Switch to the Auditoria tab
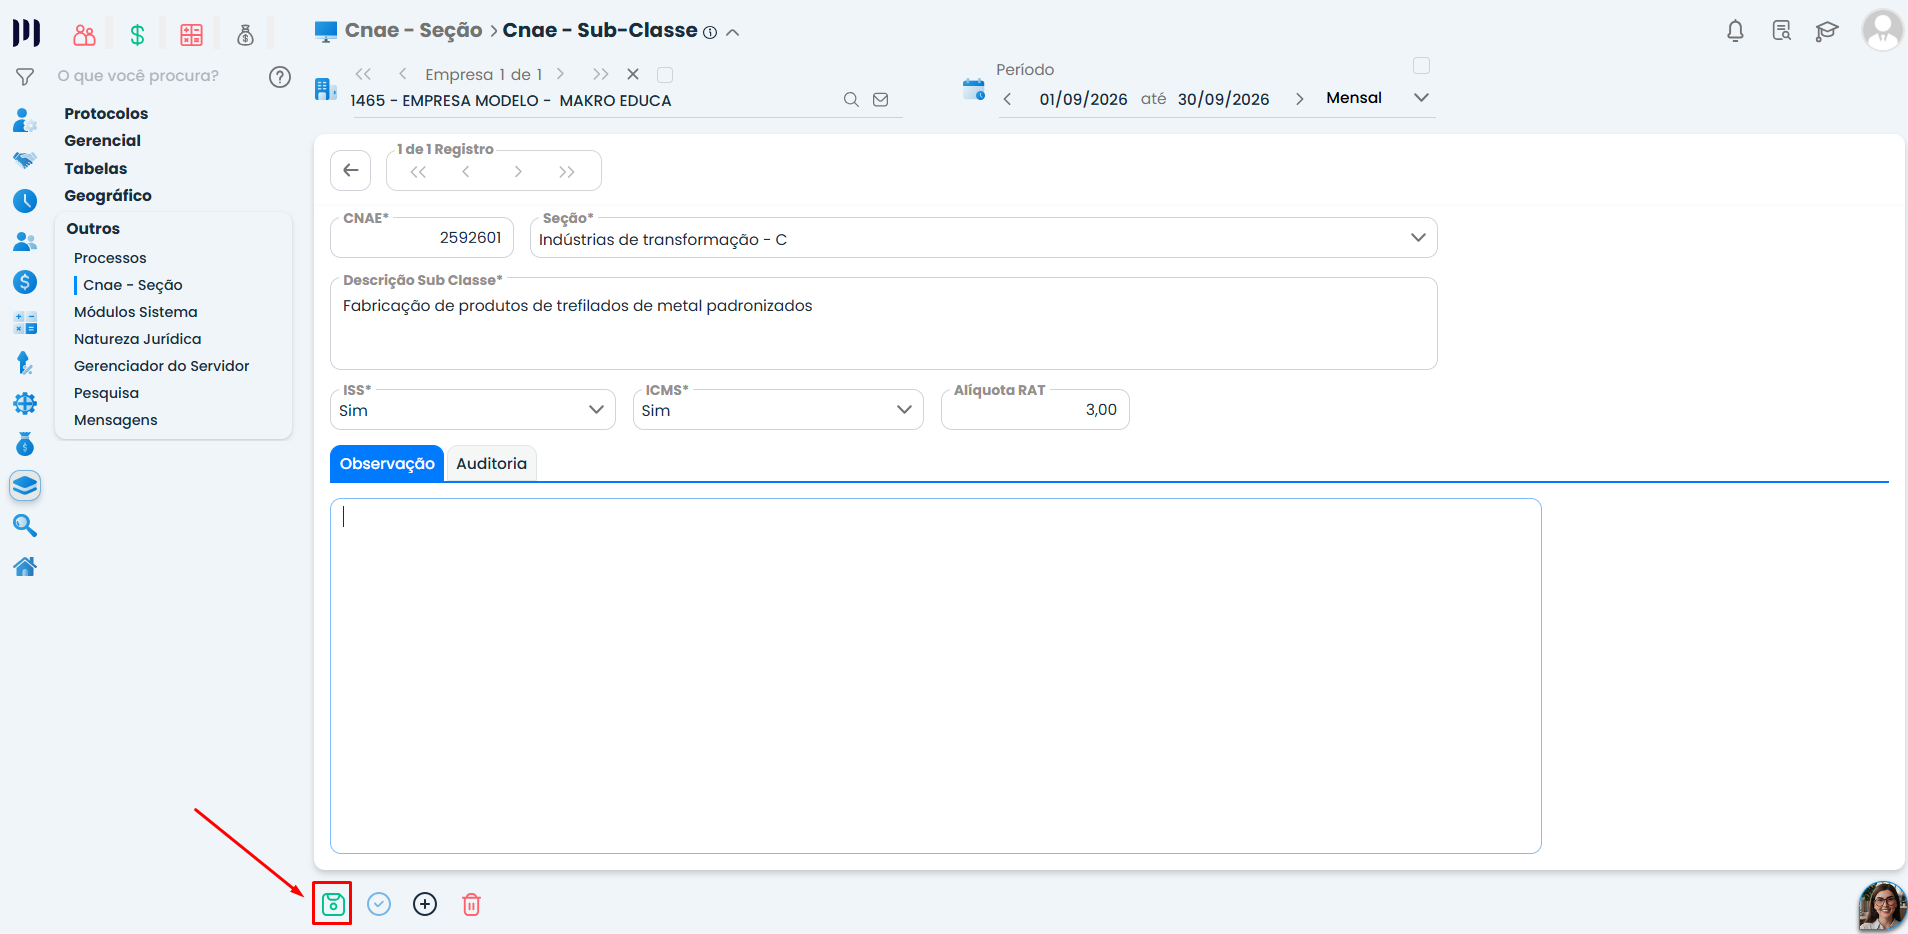Screen dimensions: 1908x934 491,463
